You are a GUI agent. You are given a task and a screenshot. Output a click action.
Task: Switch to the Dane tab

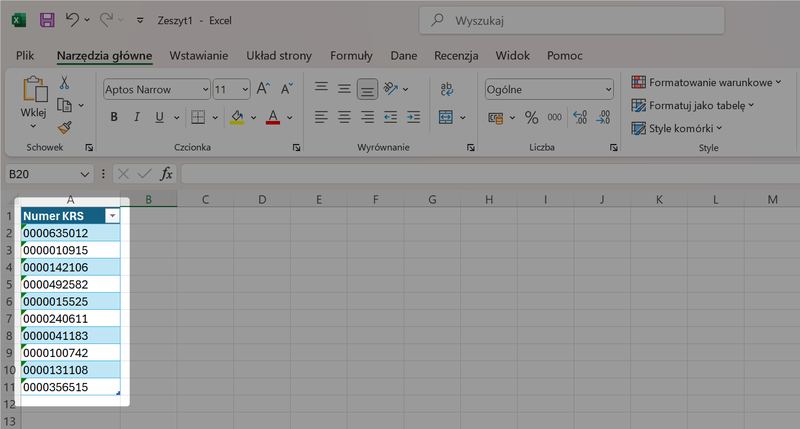tap(404, 56)
